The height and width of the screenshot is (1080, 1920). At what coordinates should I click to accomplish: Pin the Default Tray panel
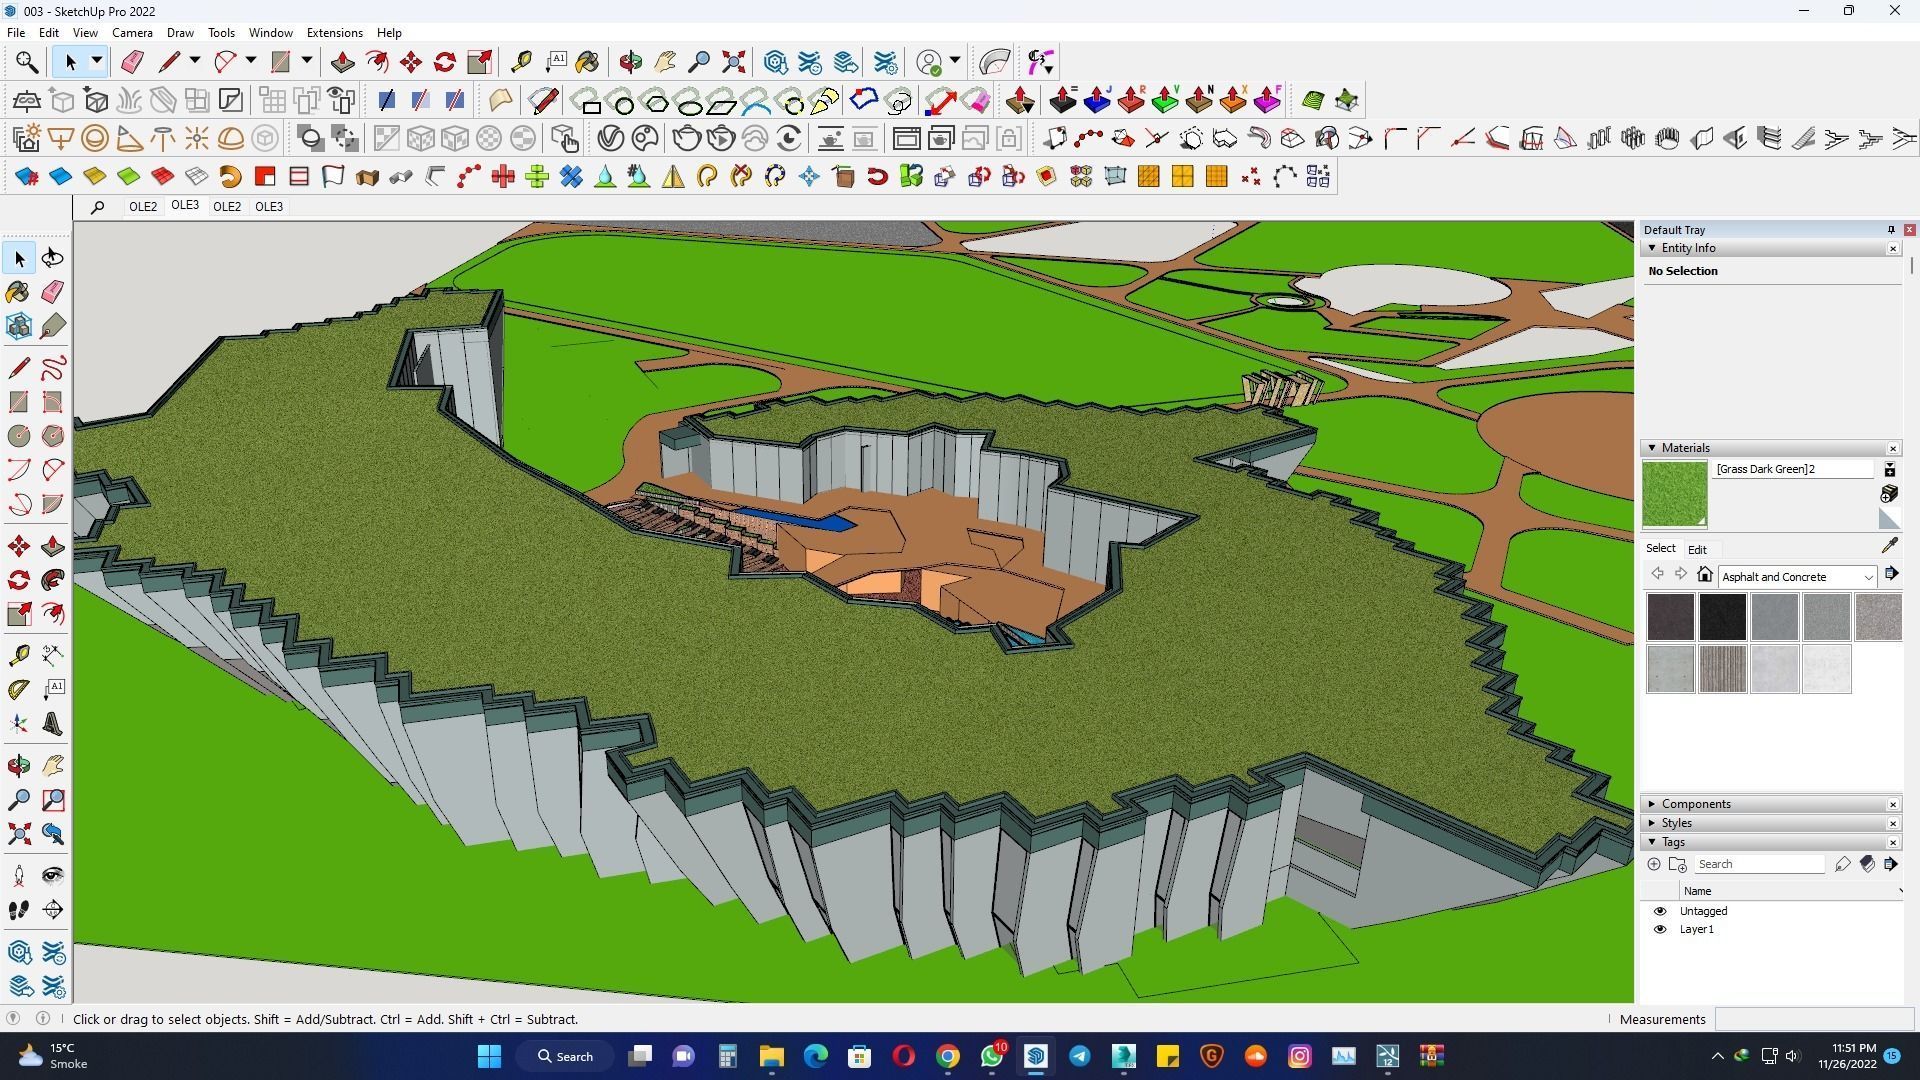coord(1890,230)
